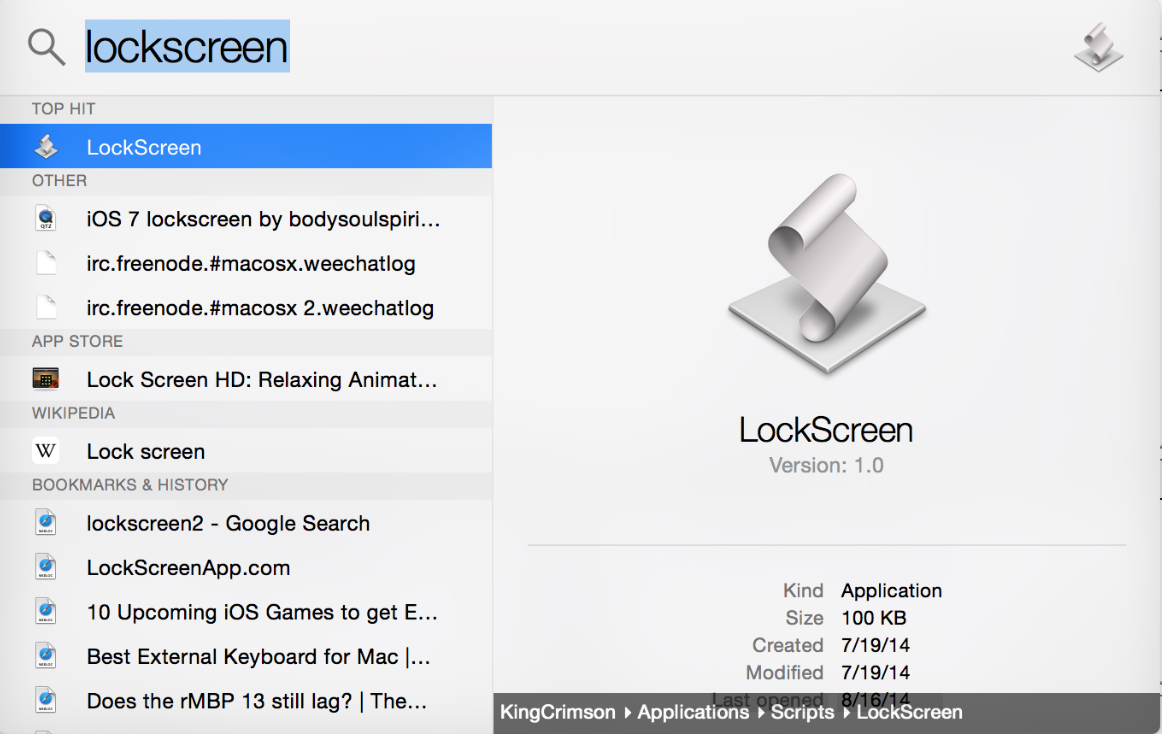
Task: Click the LockScreen top hit script icon
Action: (46, 146)
